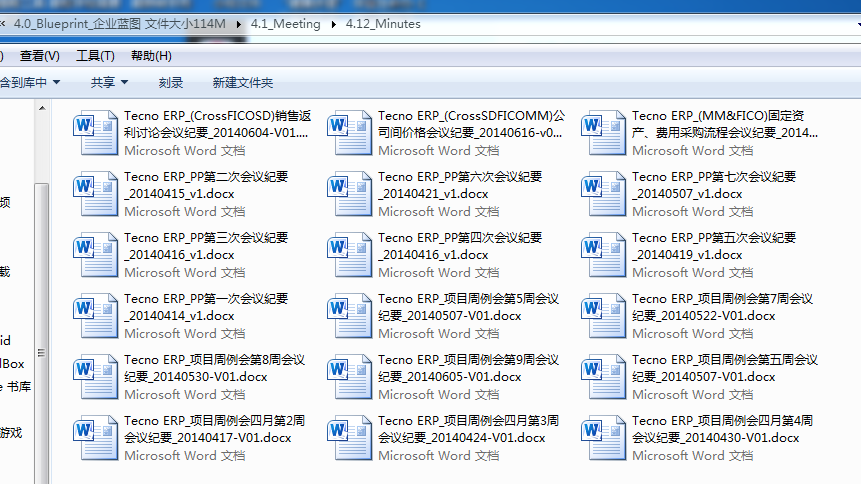
Task: Select file name PP第七次会议纪要_20140507_v1.docx
Action: click(714, 185)
